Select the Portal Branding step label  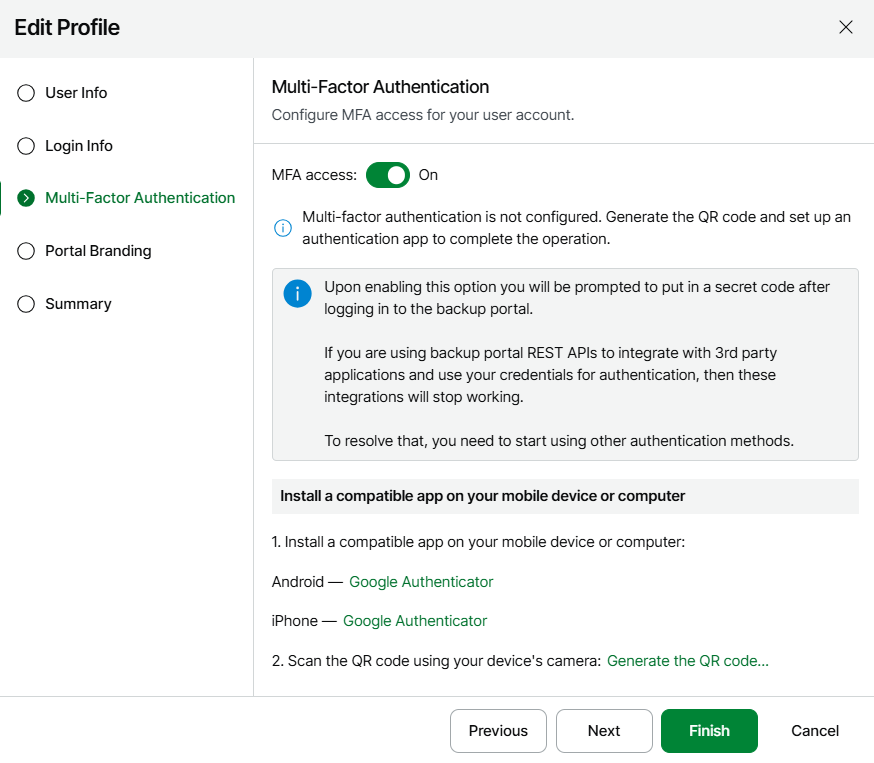98,251
